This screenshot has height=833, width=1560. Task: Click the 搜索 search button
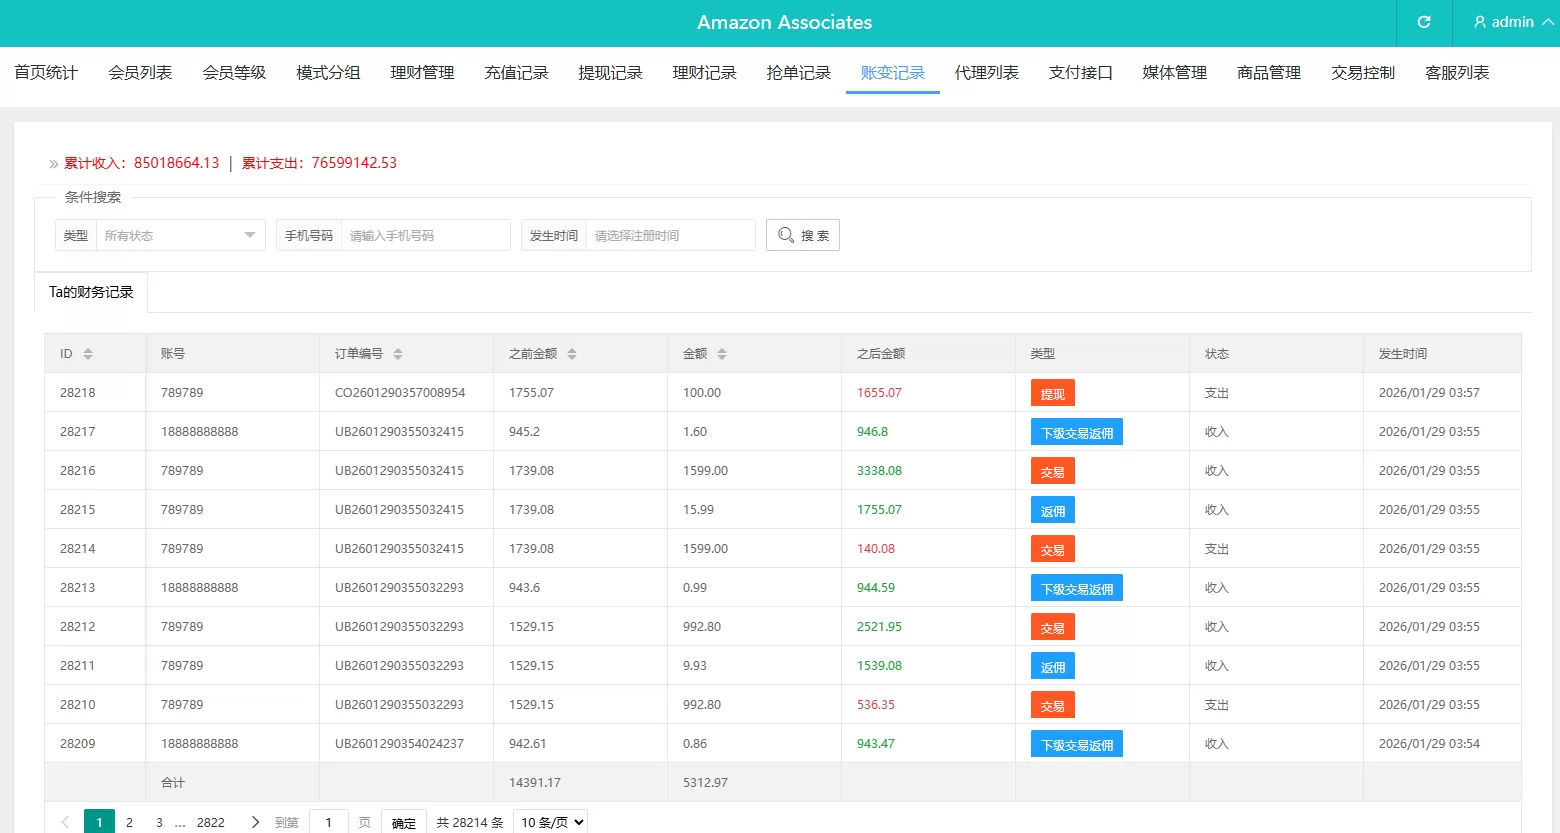803,234
